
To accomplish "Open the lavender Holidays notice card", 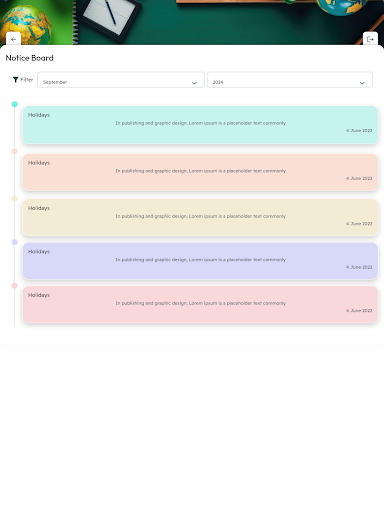I will coord(200,261).
